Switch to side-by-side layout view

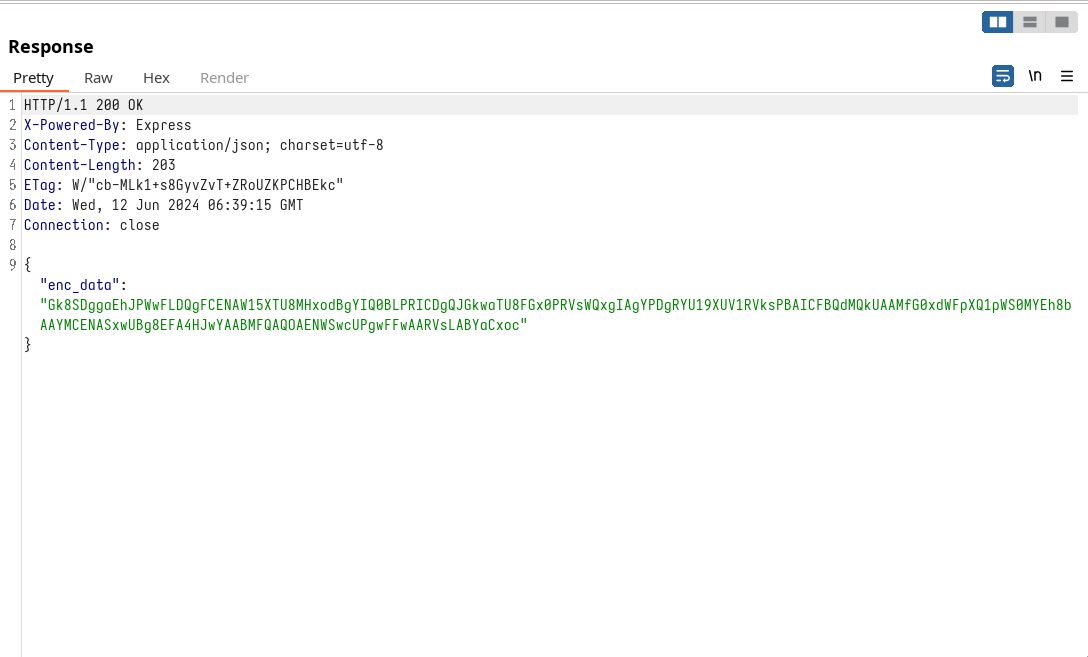(x=997, y=22)
